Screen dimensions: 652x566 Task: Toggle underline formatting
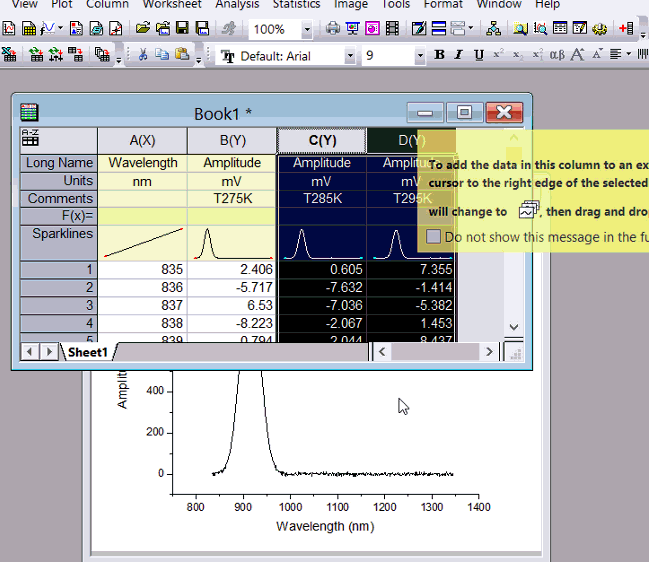click(x=479, y=54)
